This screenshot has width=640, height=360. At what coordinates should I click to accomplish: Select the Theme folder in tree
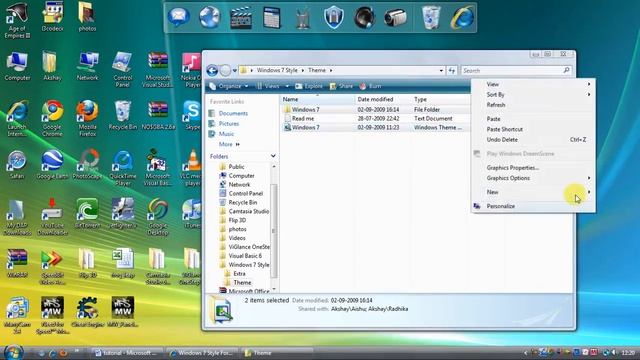[242, 282]
